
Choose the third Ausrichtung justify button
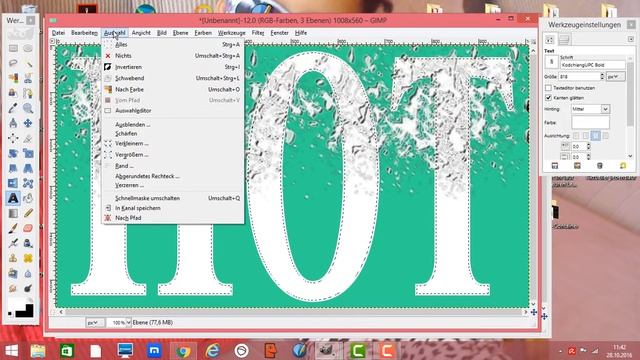(x=596, y=136)
